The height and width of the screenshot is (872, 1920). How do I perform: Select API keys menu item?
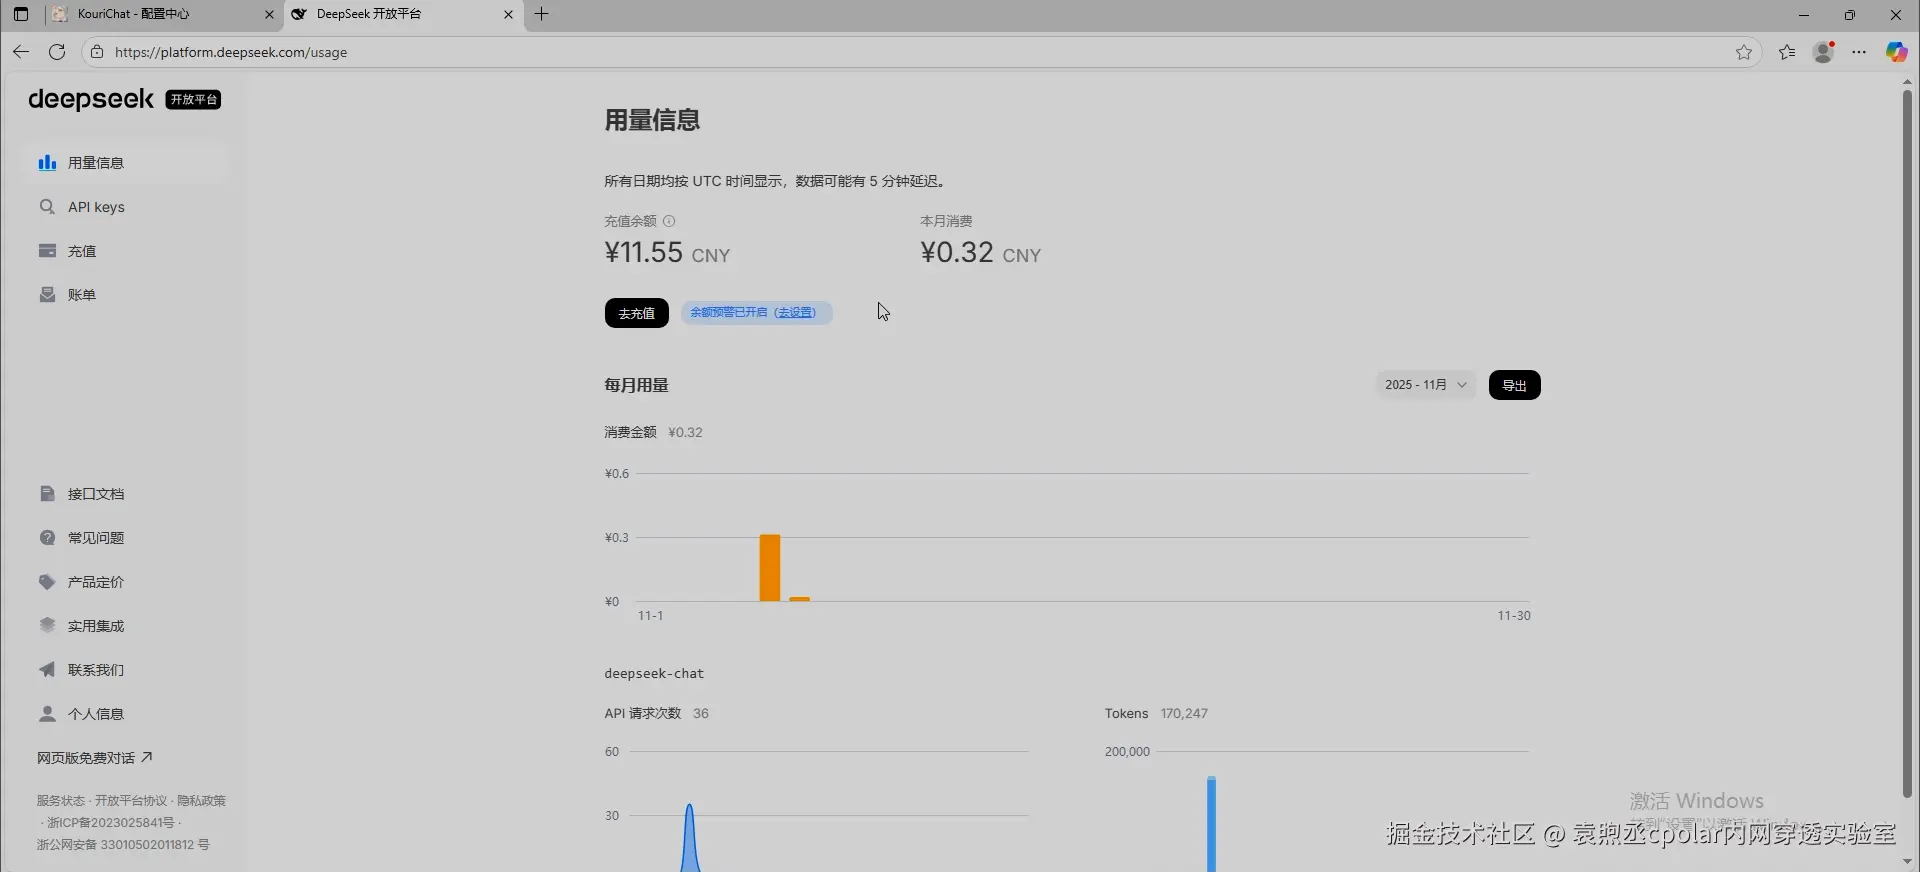pyautogui.click(x=127, y=207)
